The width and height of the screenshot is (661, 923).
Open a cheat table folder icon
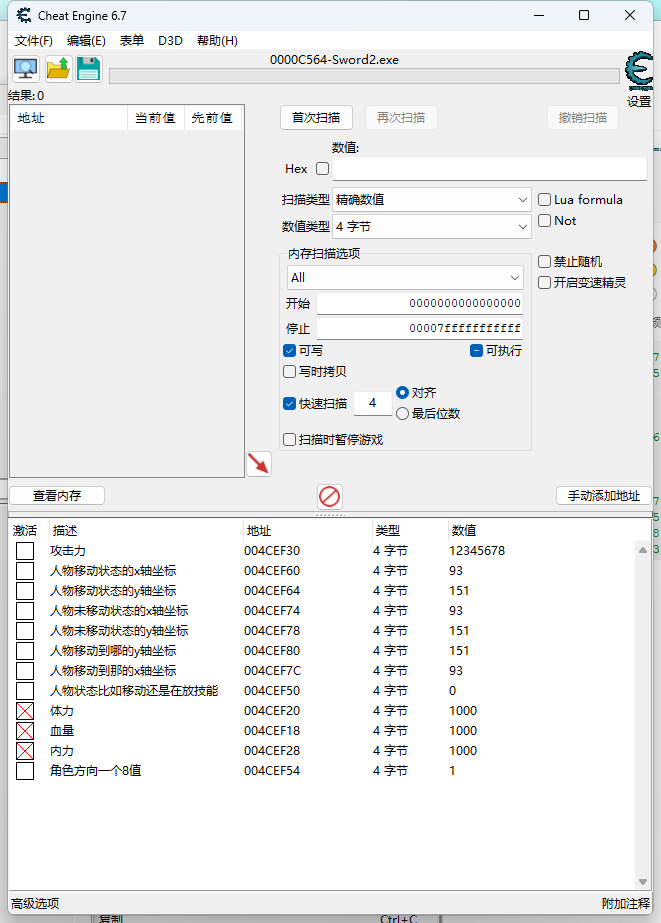click(58, 69)
